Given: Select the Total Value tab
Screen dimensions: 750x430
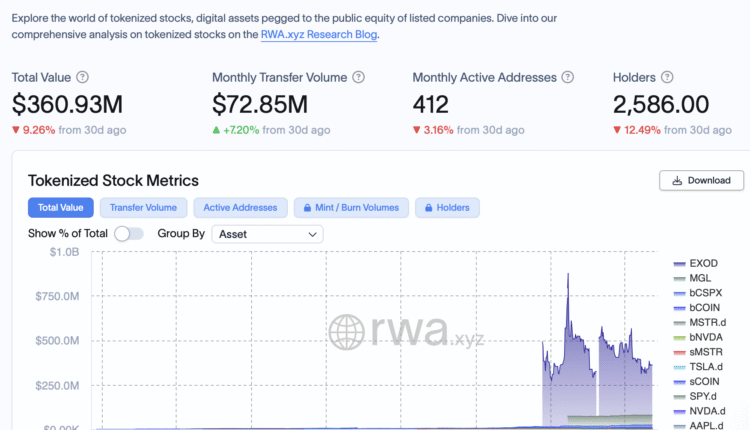Looking at the screenshot, I should tap(61, 207).
